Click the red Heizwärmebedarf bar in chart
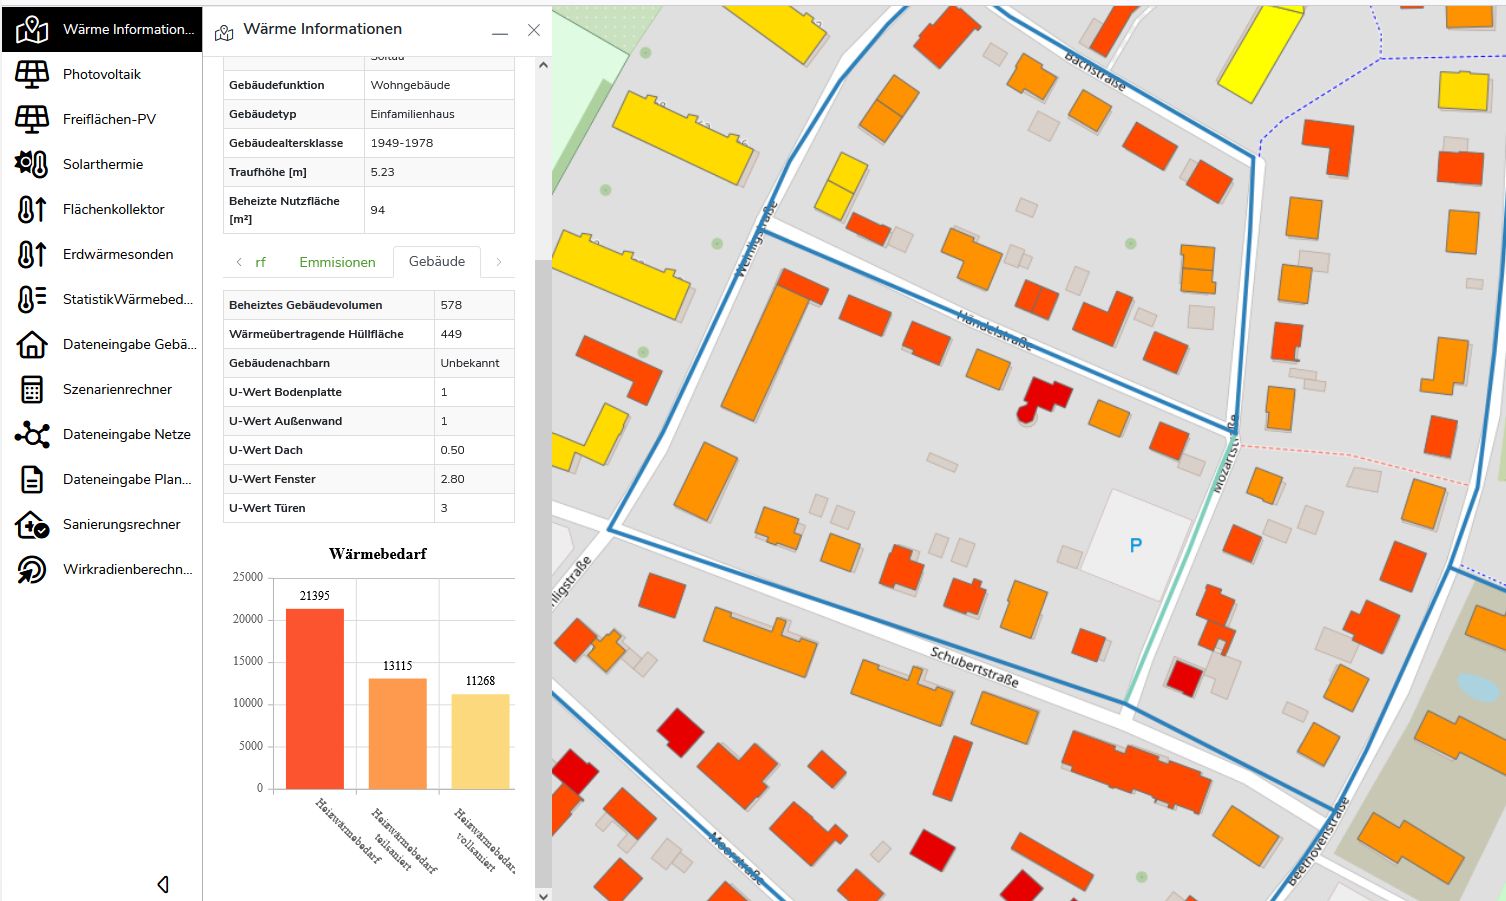The image size is (1506, 901). pos(315,698)
